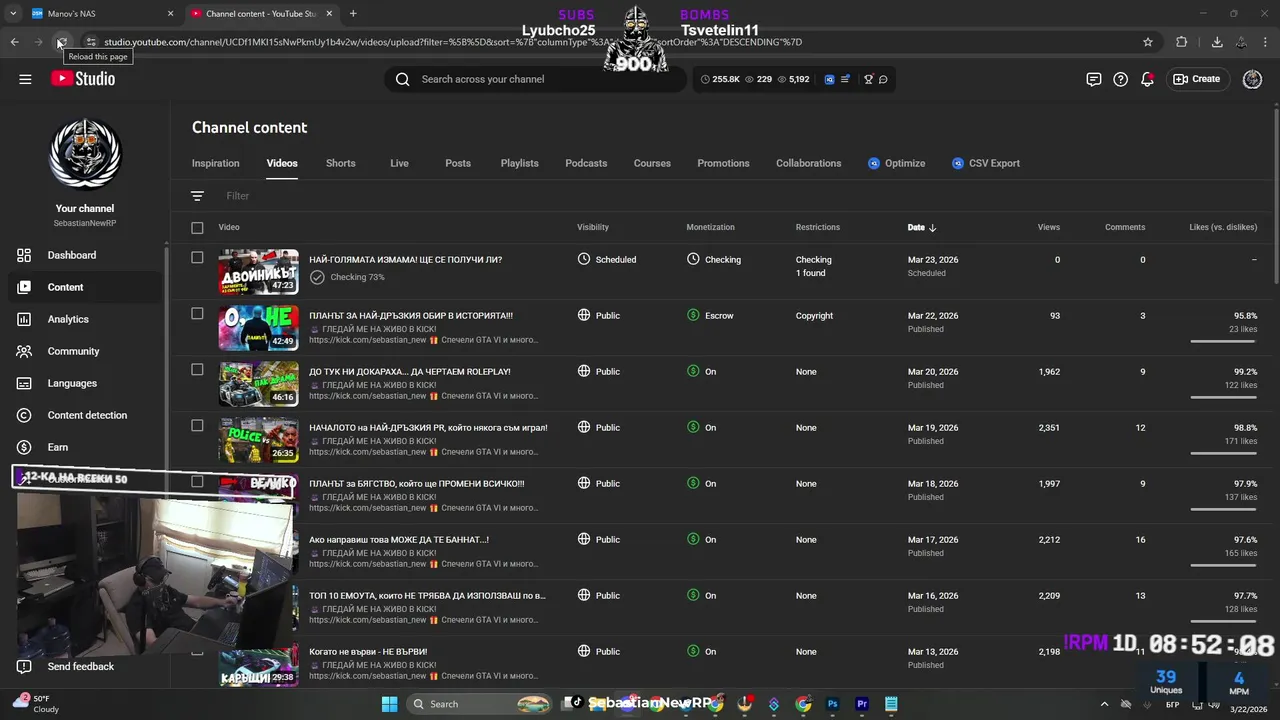Image resolution: width=1280 pixels, height=720 pixels.
Task: Click the 95.8% likes ratio bar
Action: [1224, 341]
